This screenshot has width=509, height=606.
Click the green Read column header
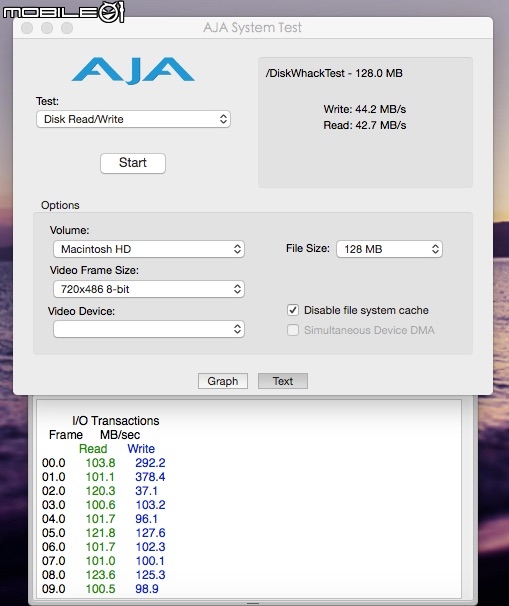(93, 449)
